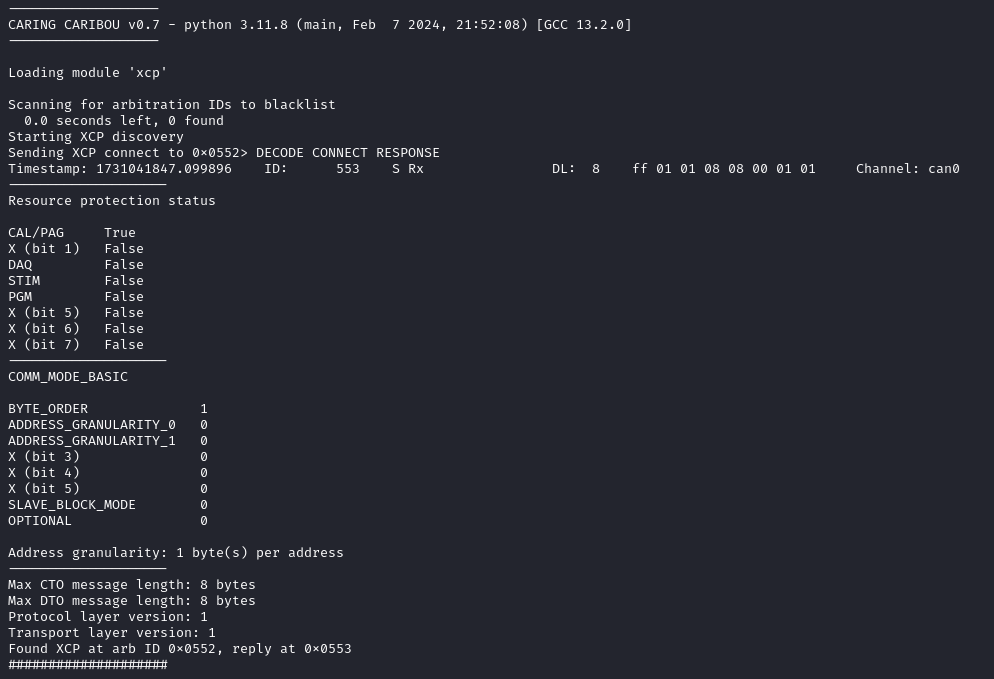This screenshot has width=994, height=679.
Task: Click the timestamp value 1731041847.099896
Action: pyautogui.click(x=164, y=168)
